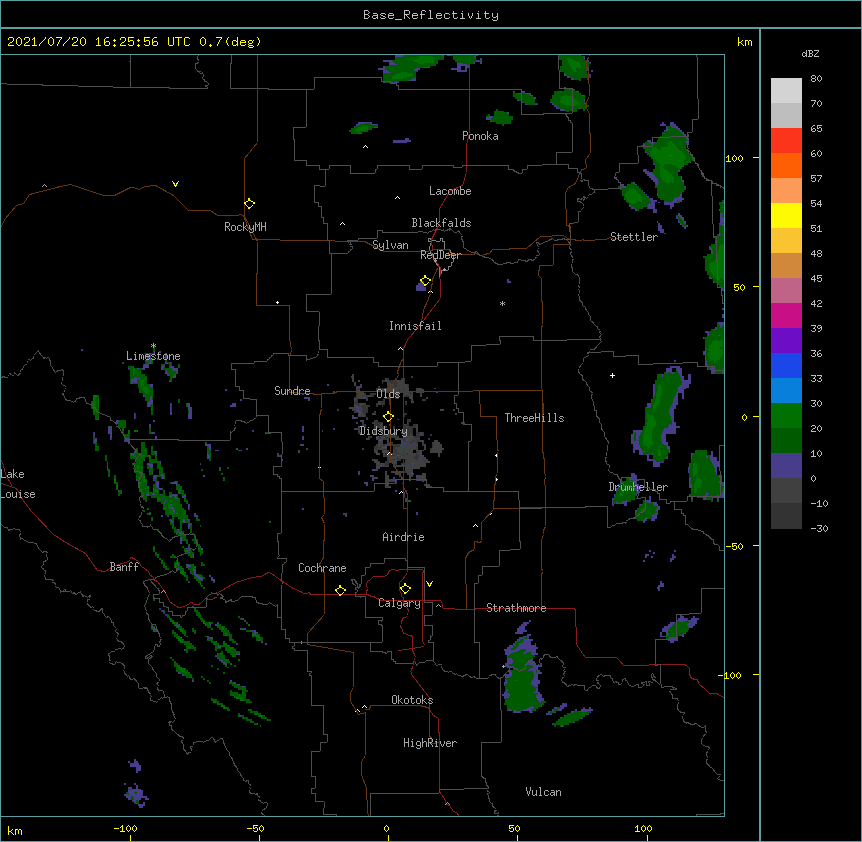Click the RedDeer city label
This screenshot has width=862, height=842.
pos(440,255)
